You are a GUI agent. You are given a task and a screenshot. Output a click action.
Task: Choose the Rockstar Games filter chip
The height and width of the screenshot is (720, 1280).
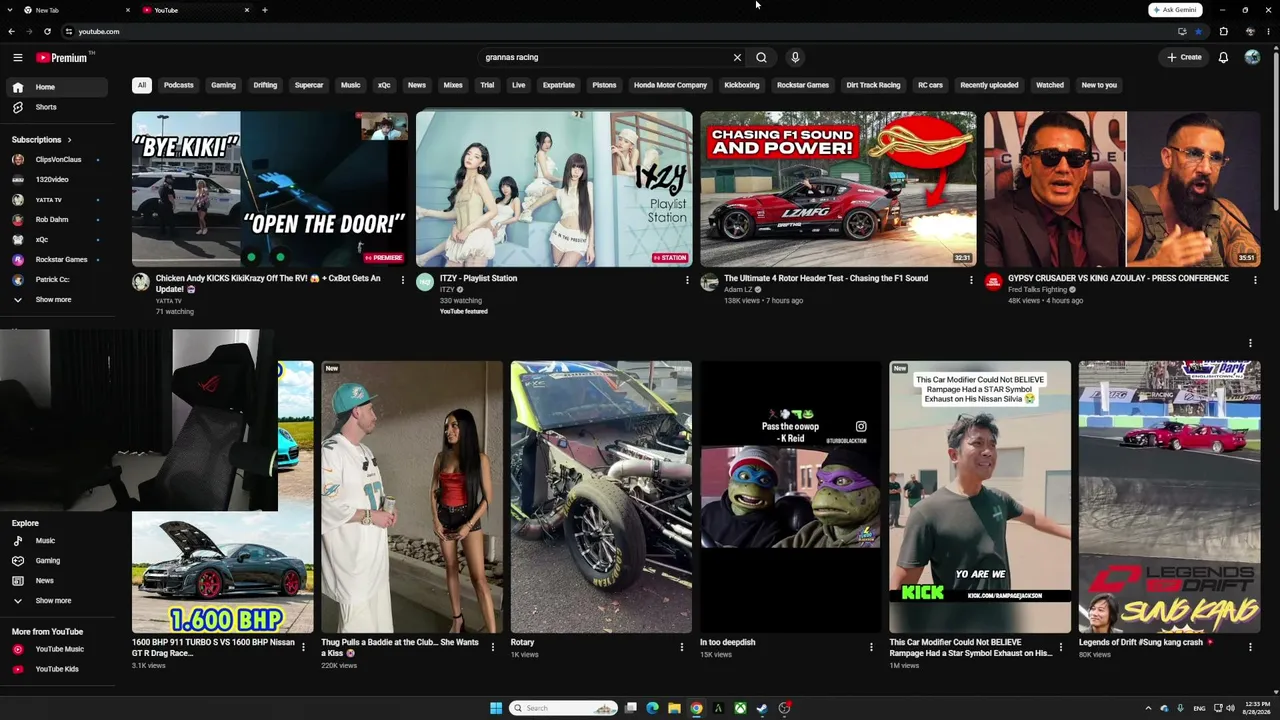[803, 85]
